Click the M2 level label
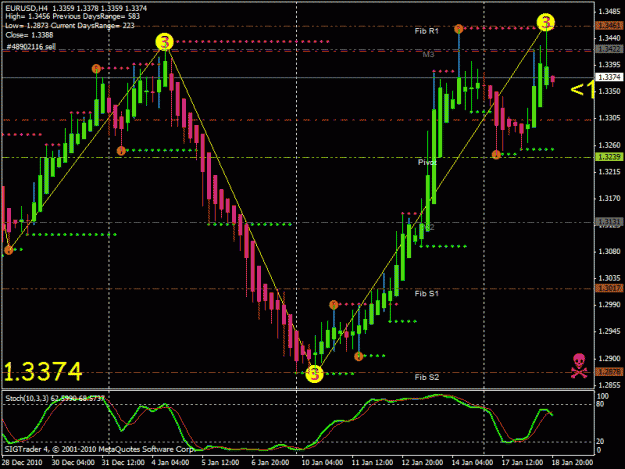 pyautogui.click(x=429, y=227)
